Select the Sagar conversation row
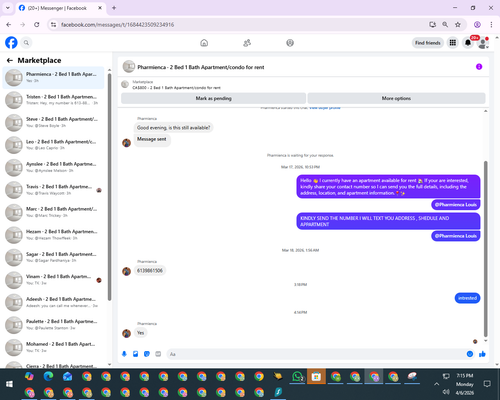Screen dimensions: 500x400 (x=53, y=257)
